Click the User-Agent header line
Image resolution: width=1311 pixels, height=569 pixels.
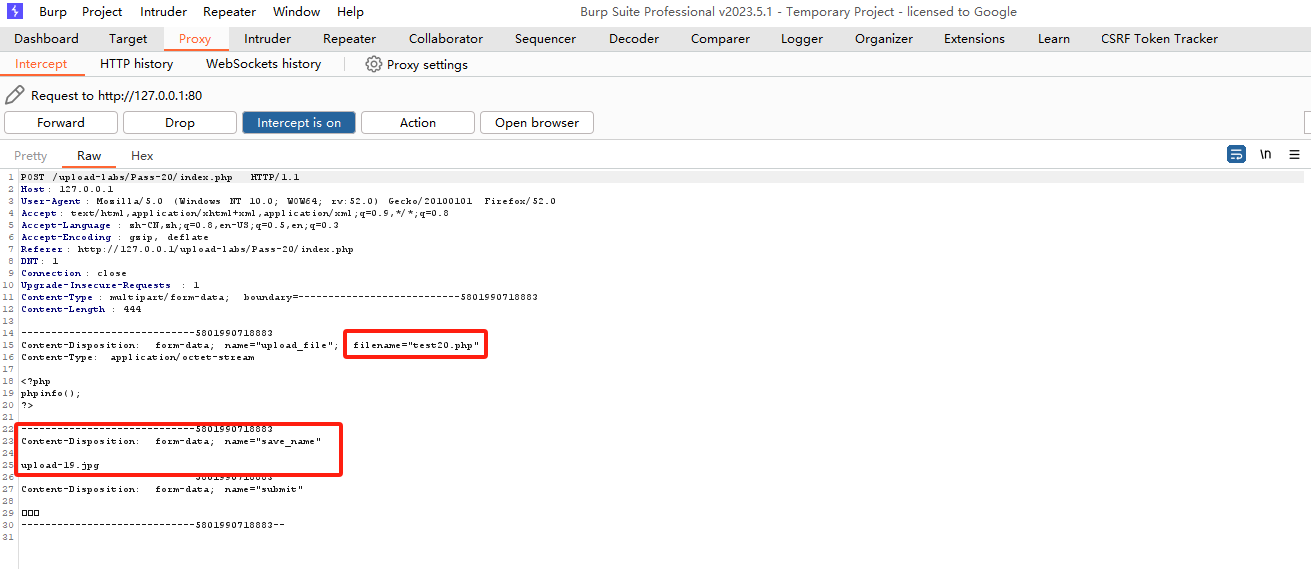coord(288,201)
